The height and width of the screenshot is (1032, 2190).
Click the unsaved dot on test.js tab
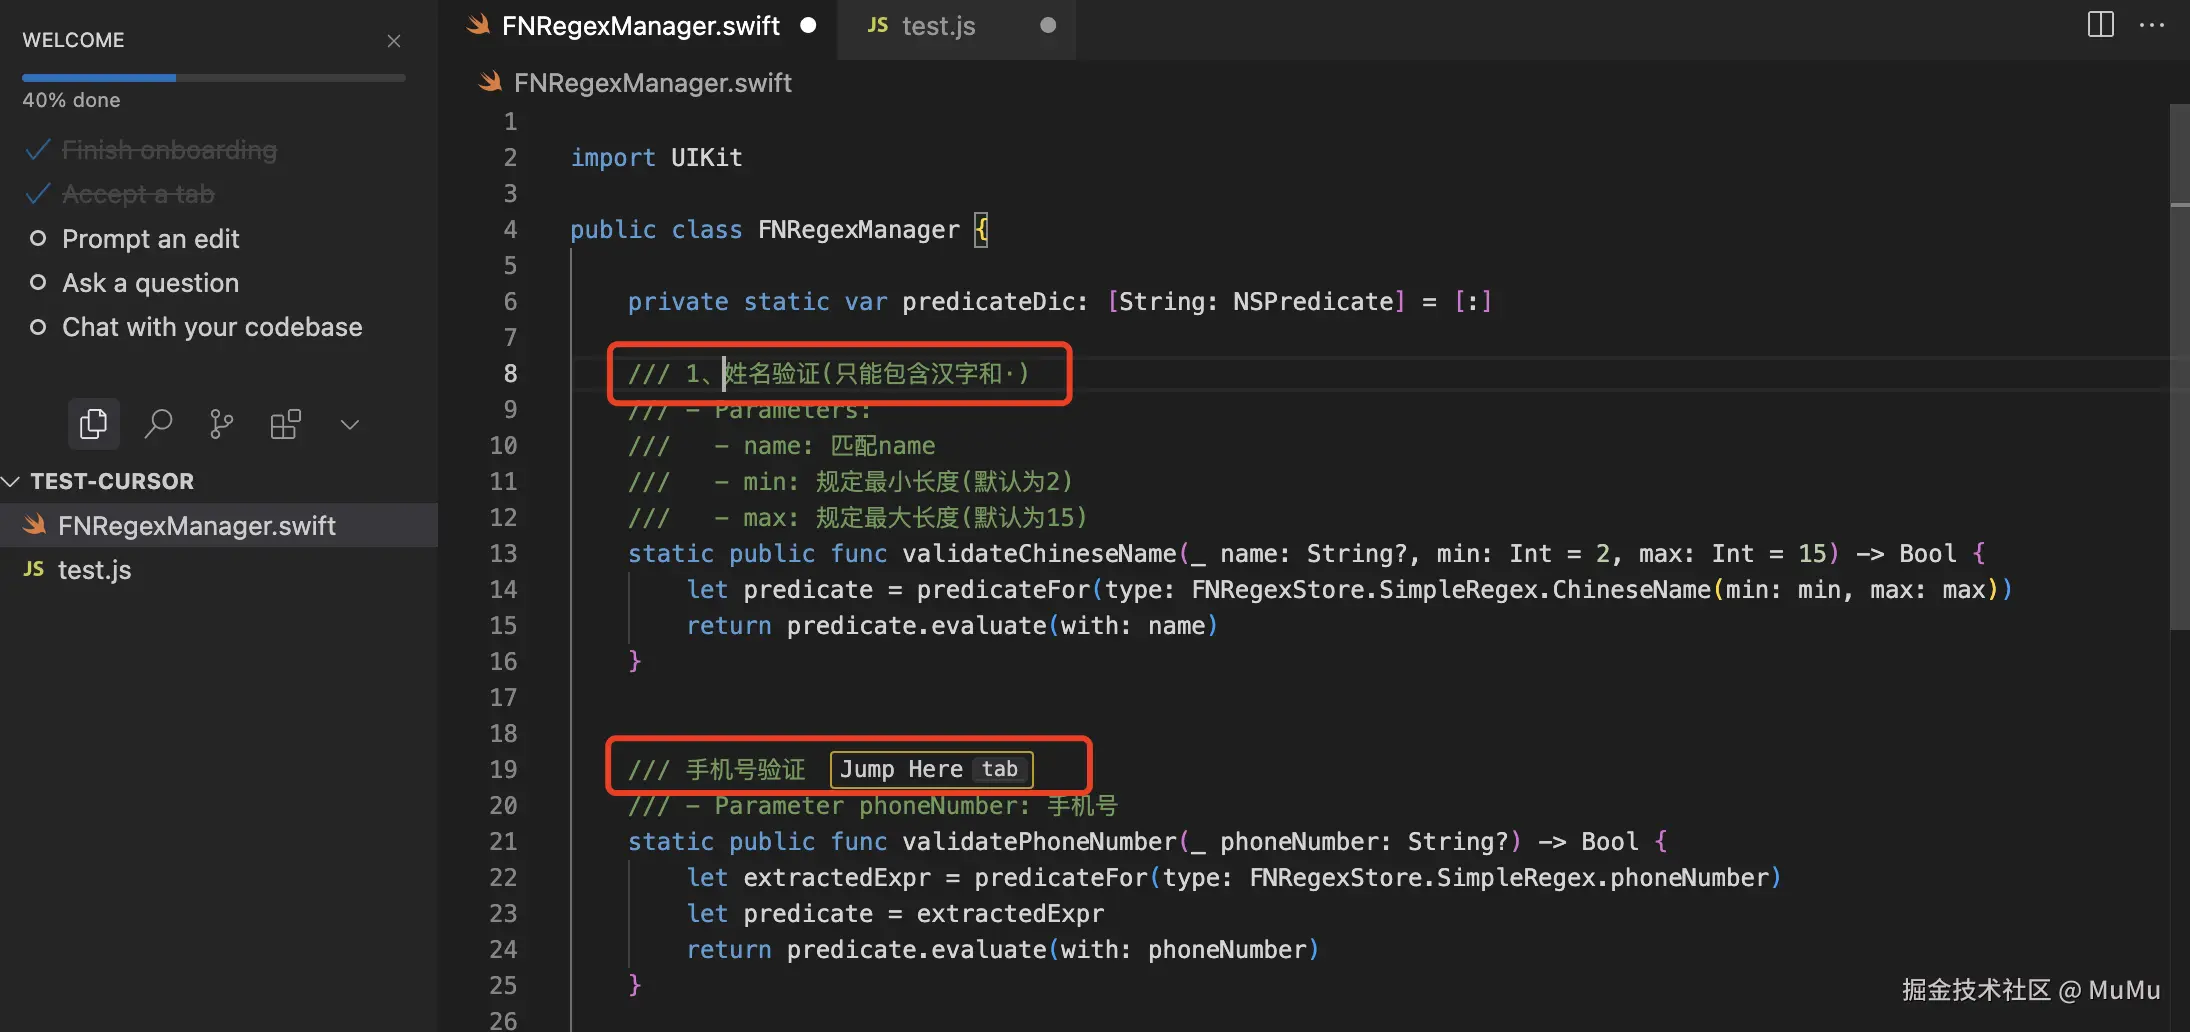coord(1048,25)
